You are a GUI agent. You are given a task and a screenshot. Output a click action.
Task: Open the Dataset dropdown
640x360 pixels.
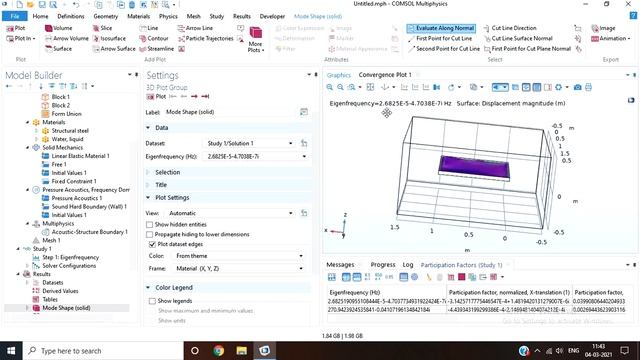coord(249,143)
